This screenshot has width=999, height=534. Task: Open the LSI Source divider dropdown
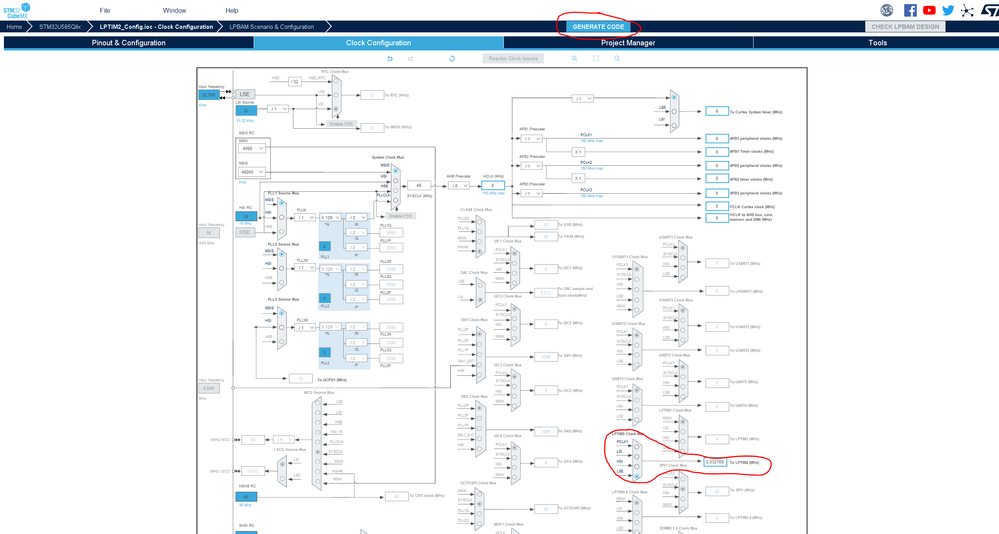[278, 109]
